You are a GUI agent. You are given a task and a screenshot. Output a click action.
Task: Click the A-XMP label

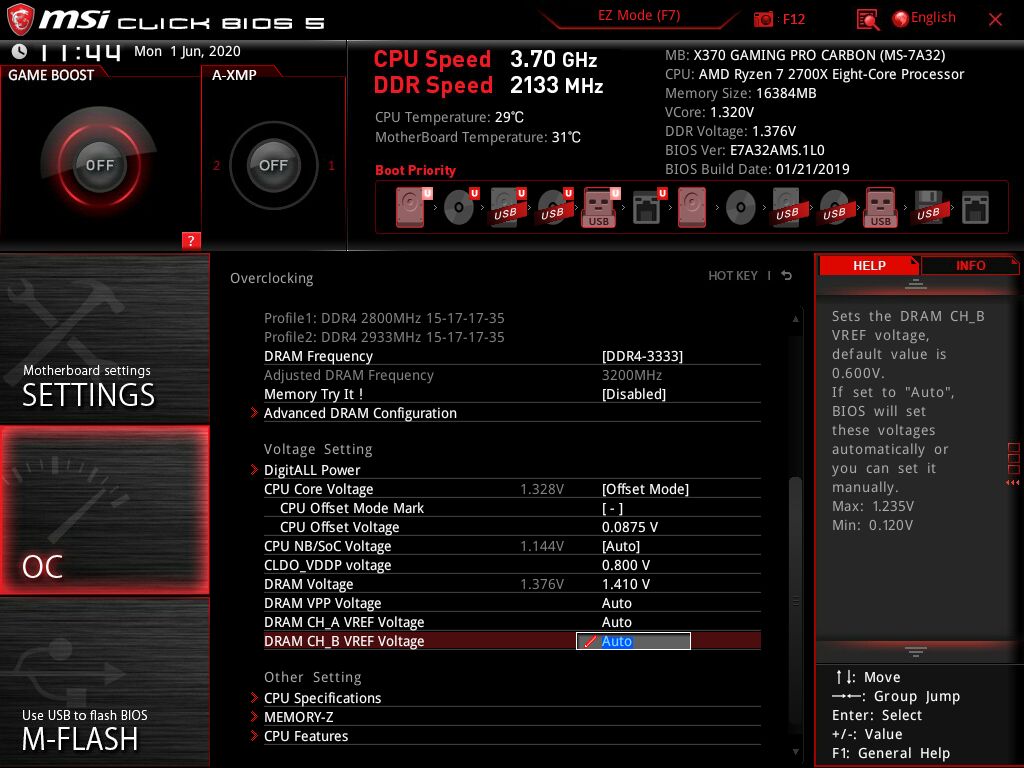(x=234, y=75)
